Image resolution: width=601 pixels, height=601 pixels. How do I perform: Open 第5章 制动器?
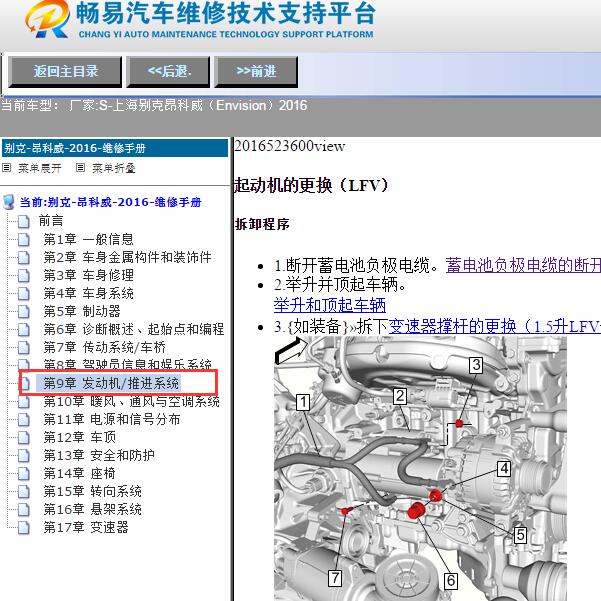click(82, 311)
